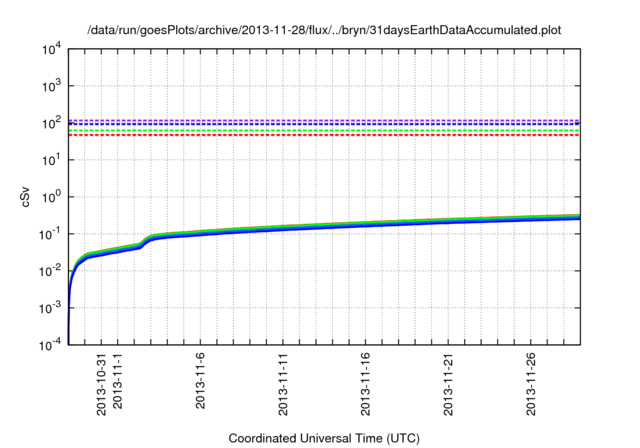Click the 10^-1 y-axis tick label
Image resolution: width=640 pixels, height=448 pixels.
click(x=52, y=234)
